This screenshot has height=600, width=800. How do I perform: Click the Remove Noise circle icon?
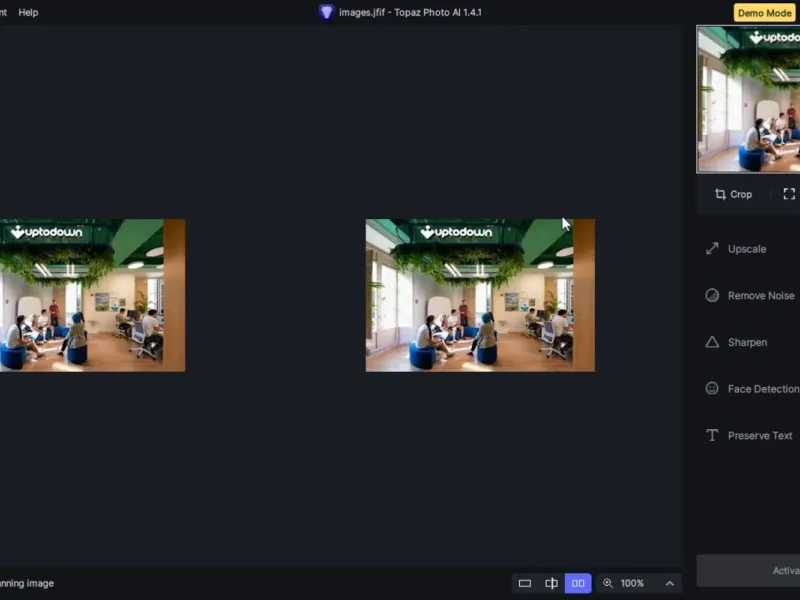point(712,296)
